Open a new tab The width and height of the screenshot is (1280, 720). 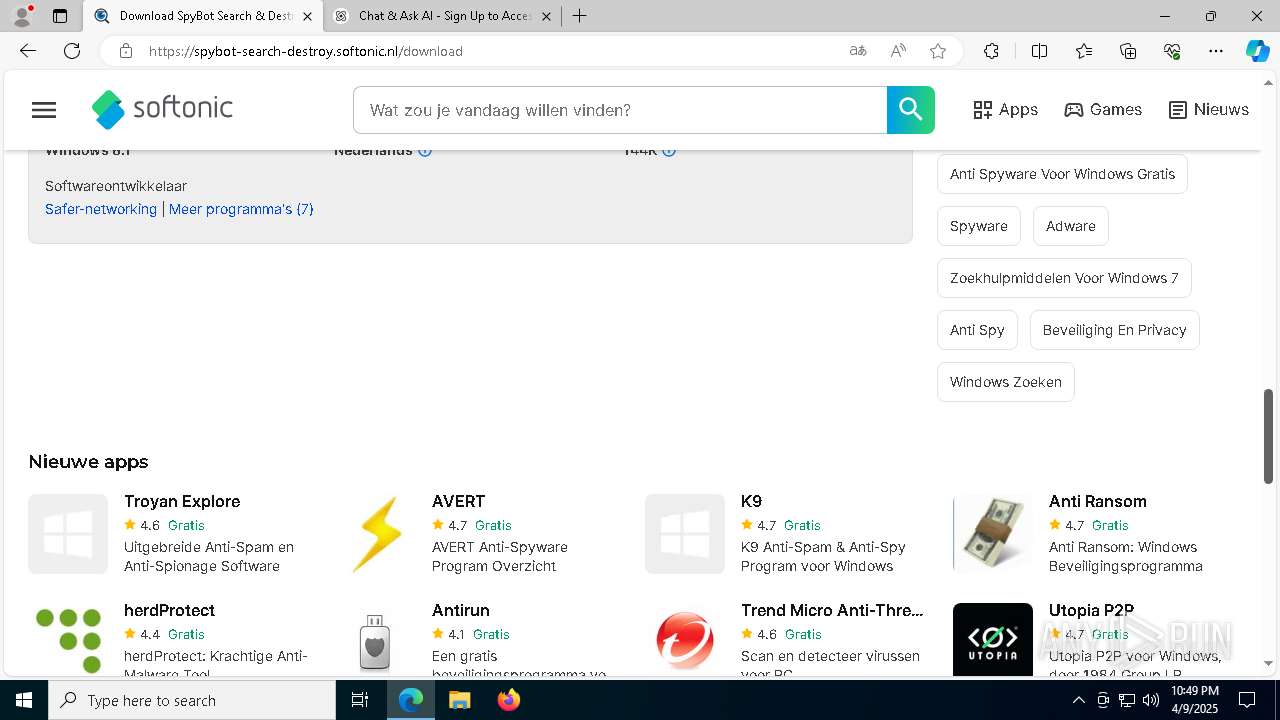coord(580,16)
